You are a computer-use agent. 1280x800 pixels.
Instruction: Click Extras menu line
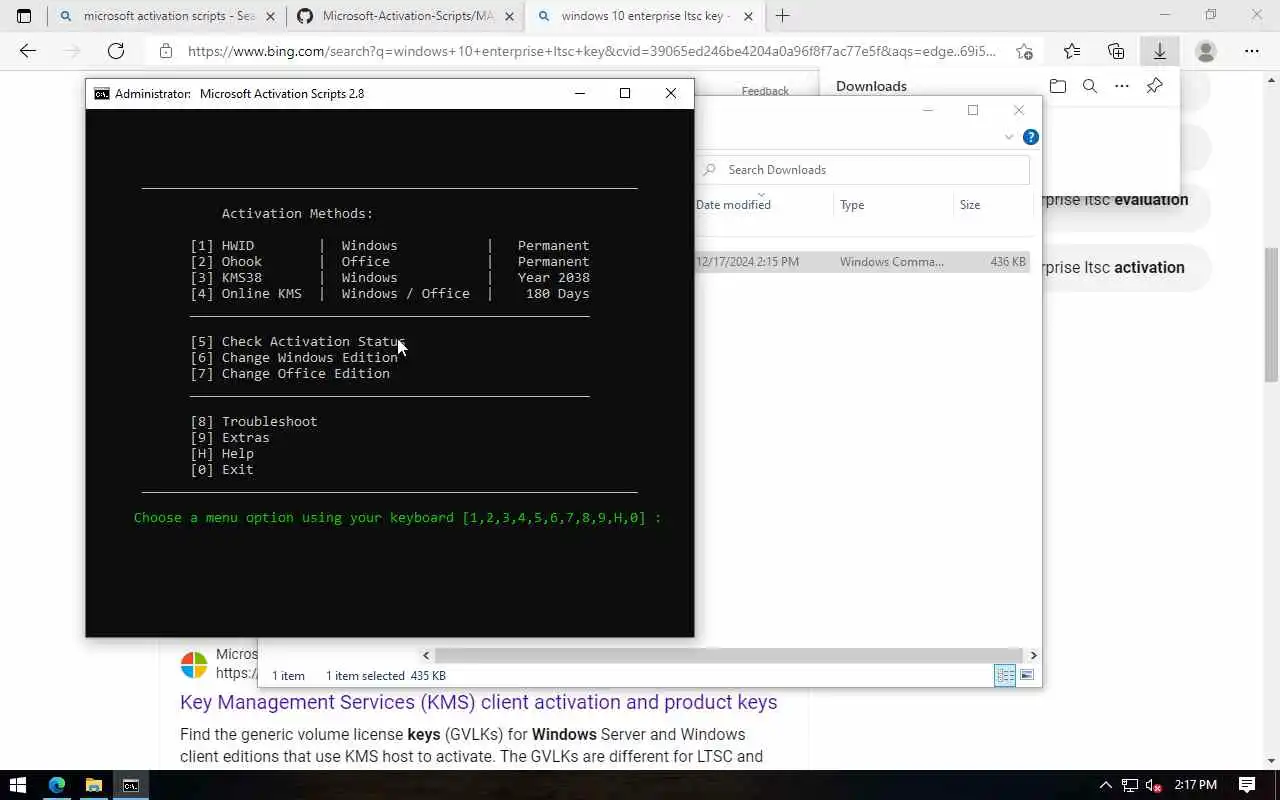coord(230,437)
